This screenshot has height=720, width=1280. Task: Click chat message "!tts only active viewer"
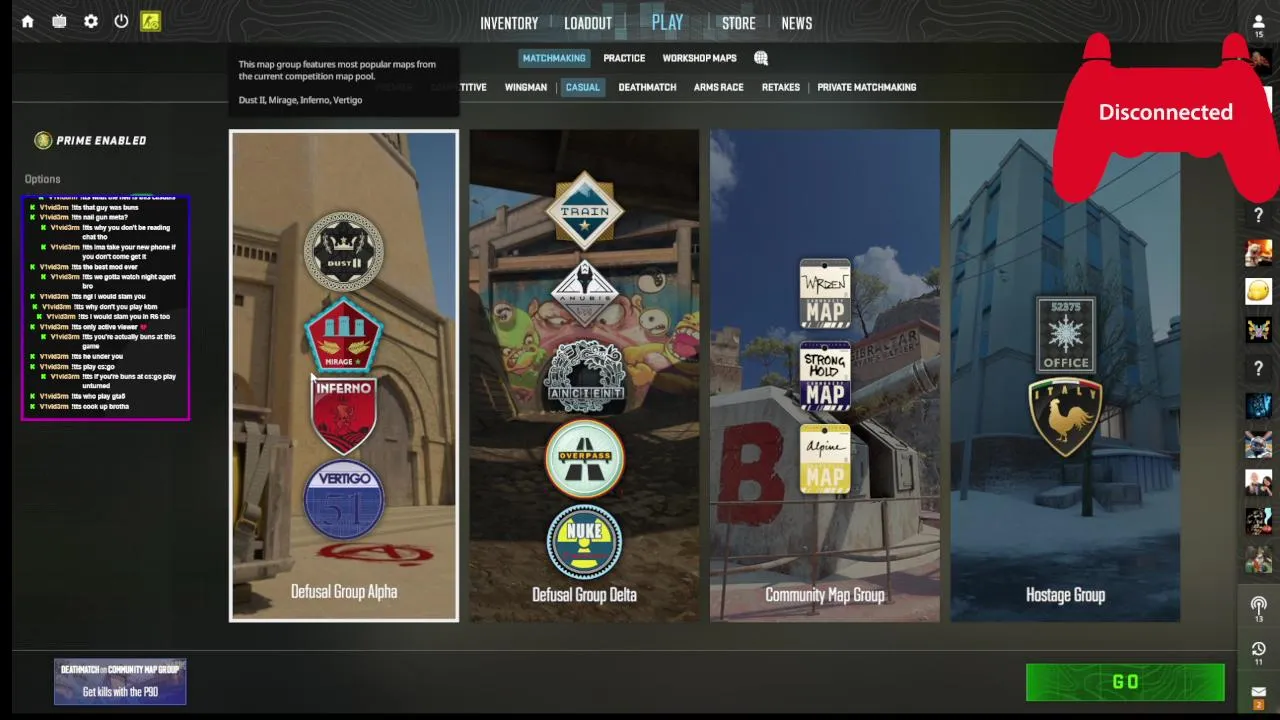(x=109, y=327)
